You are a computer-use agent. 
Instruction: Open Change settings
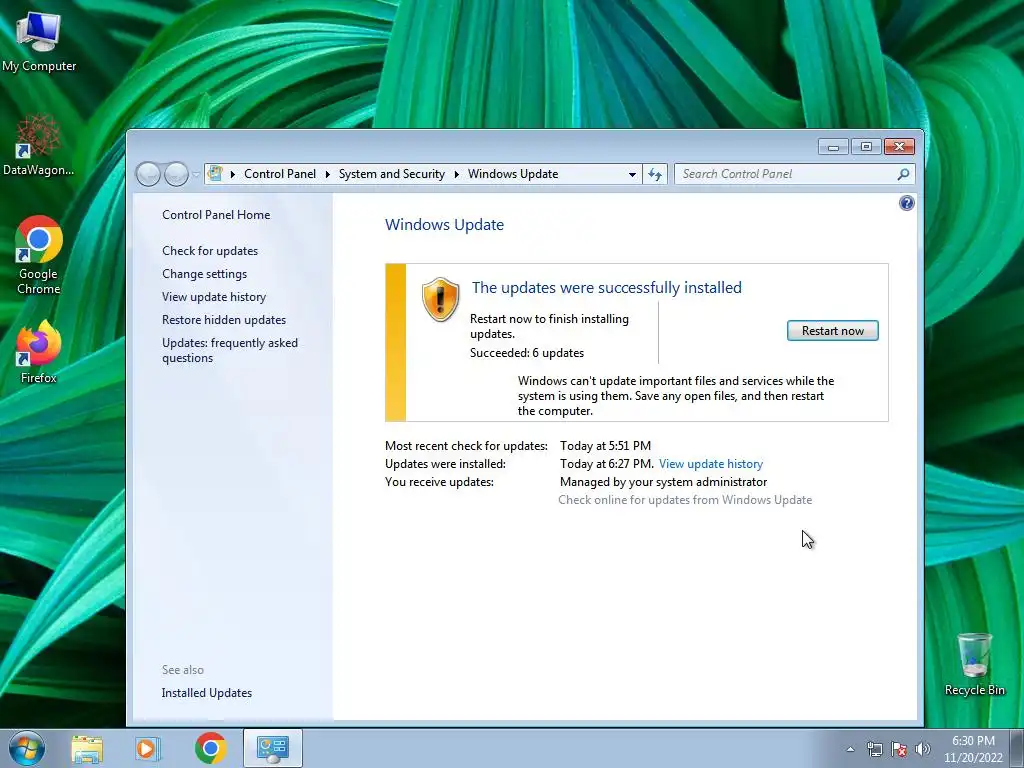[x=204, y=274]
